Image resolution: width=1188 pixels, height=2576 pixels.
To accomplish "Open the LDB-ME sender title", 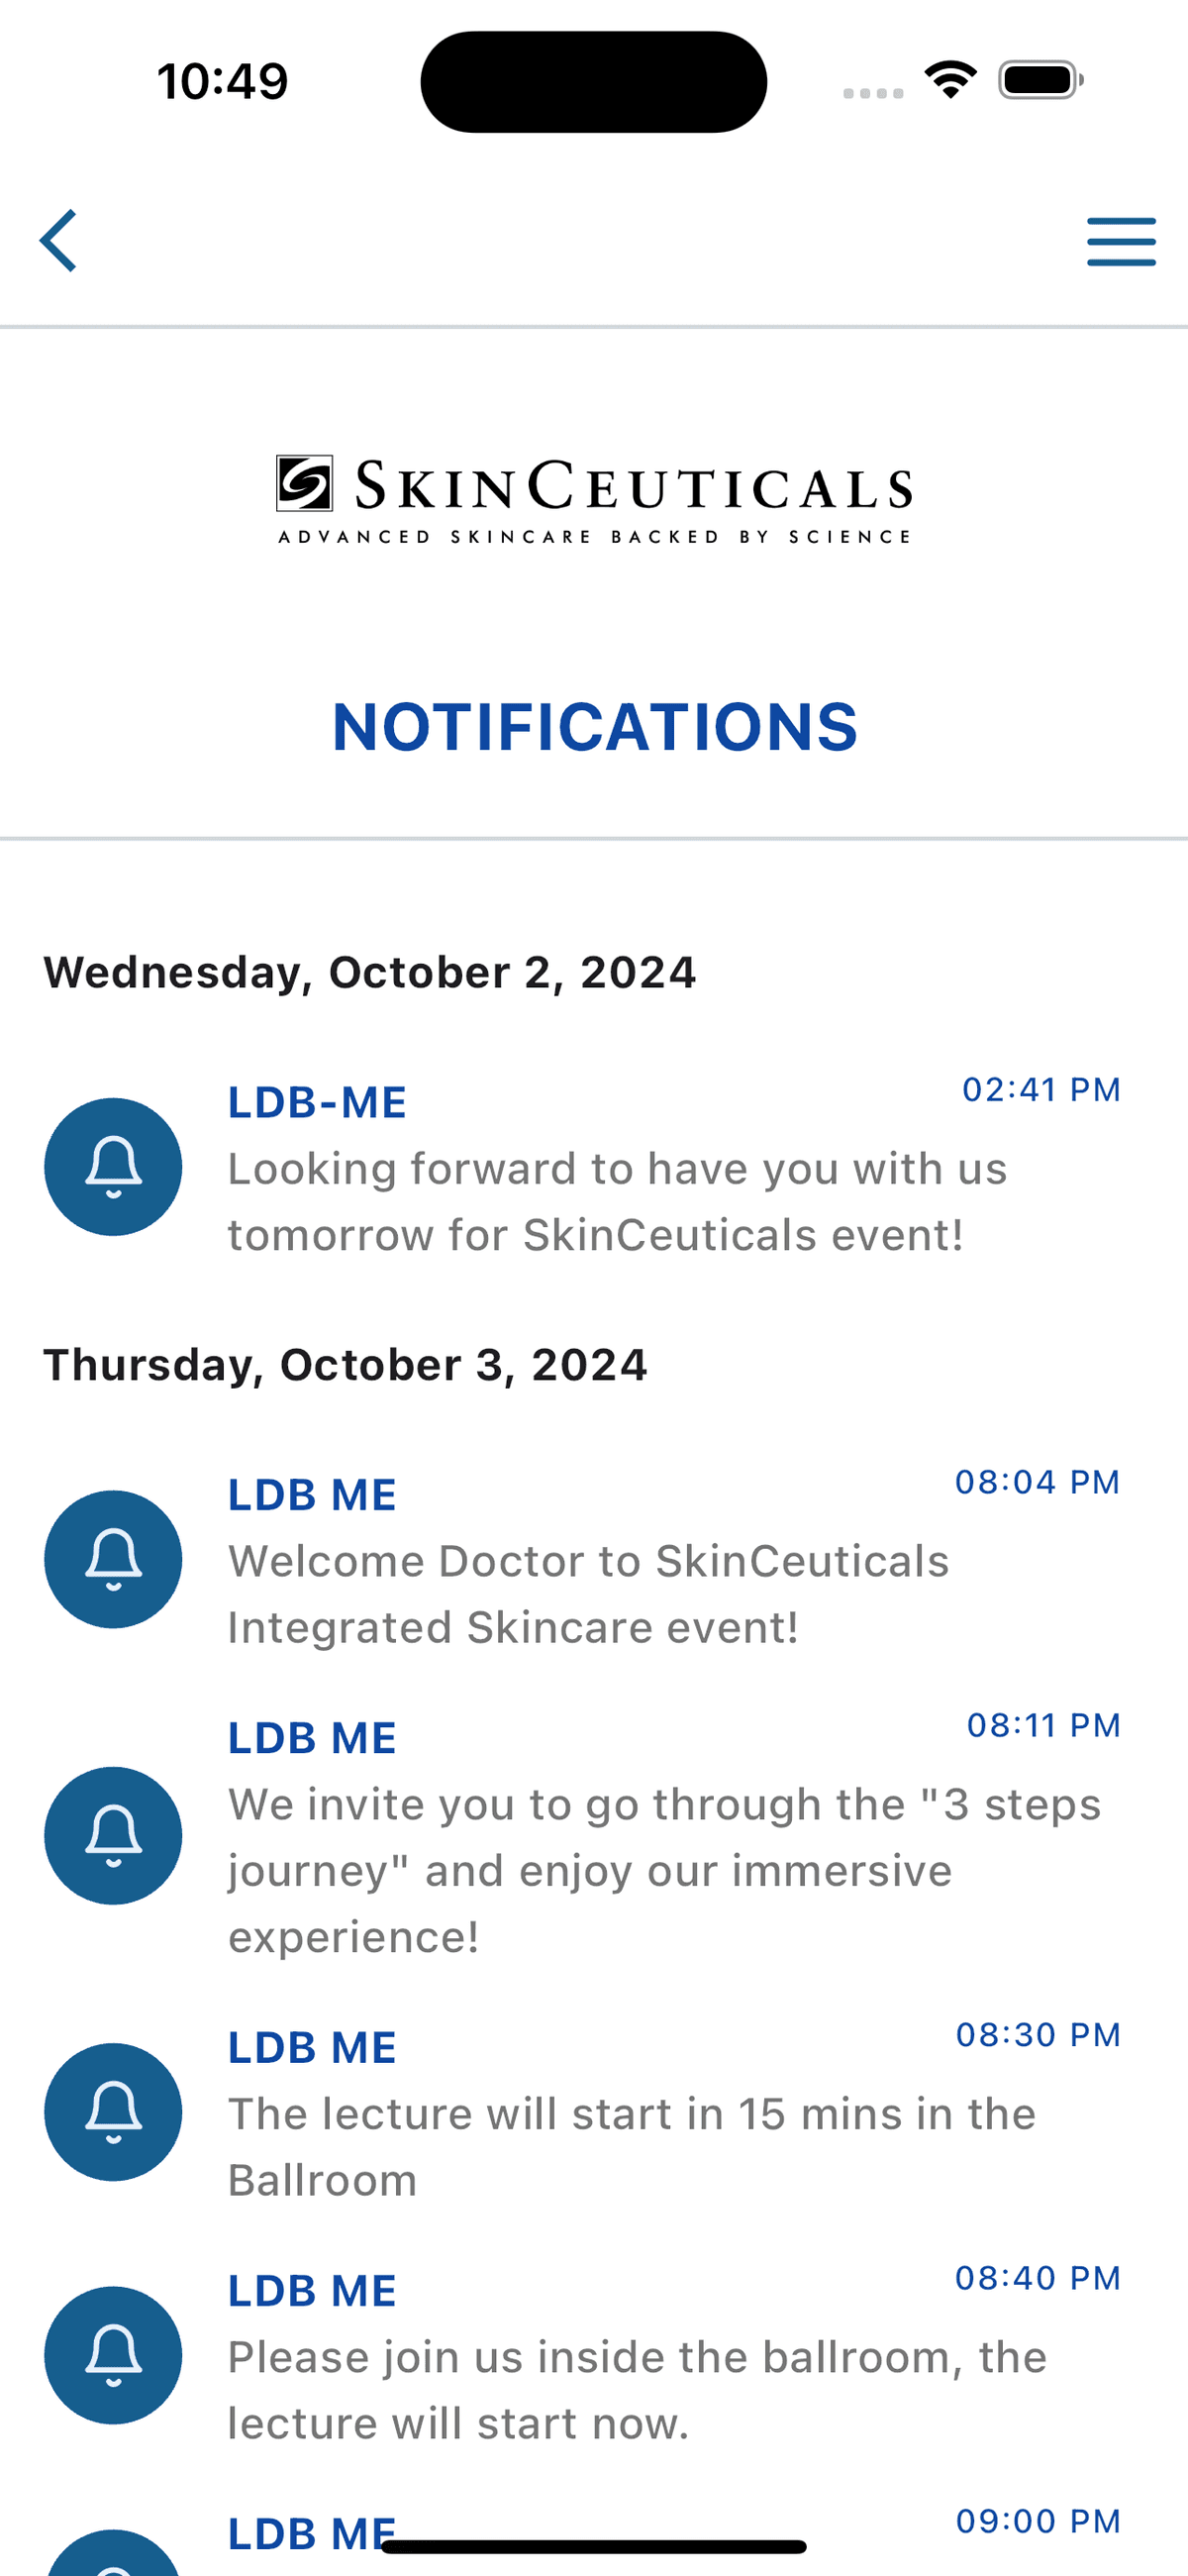I will 317,1103.
